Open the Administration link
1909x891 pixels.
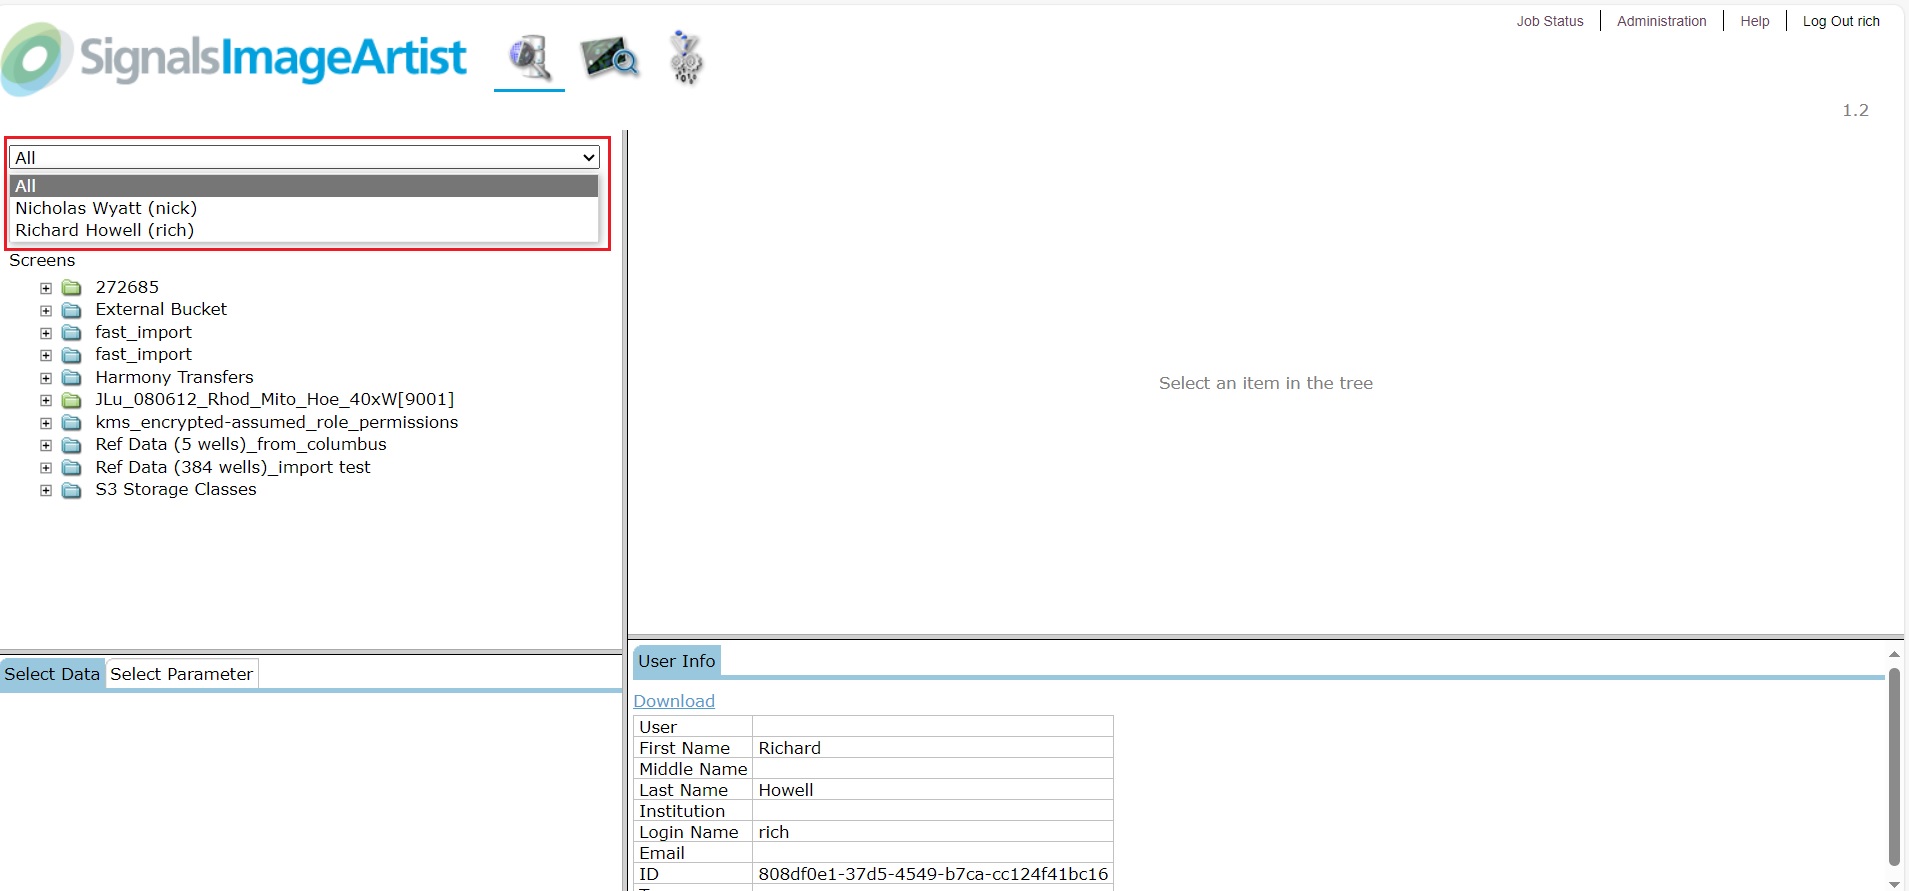click(1662, 21)
